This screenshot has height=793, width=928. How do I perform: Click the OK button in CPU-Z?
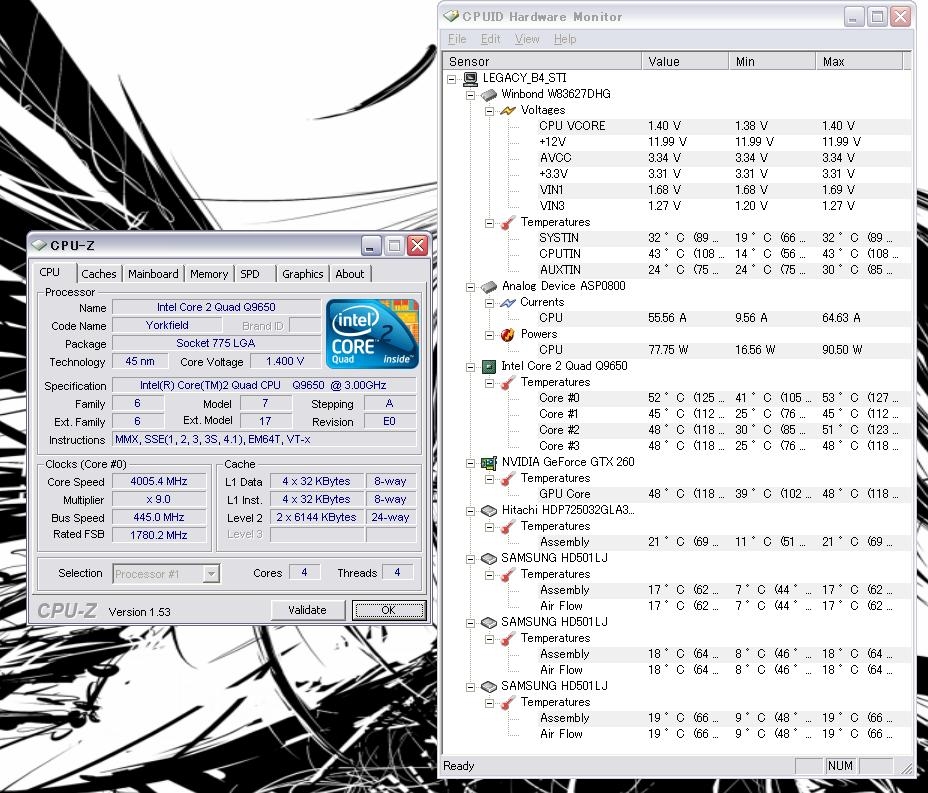coord(389,610)
